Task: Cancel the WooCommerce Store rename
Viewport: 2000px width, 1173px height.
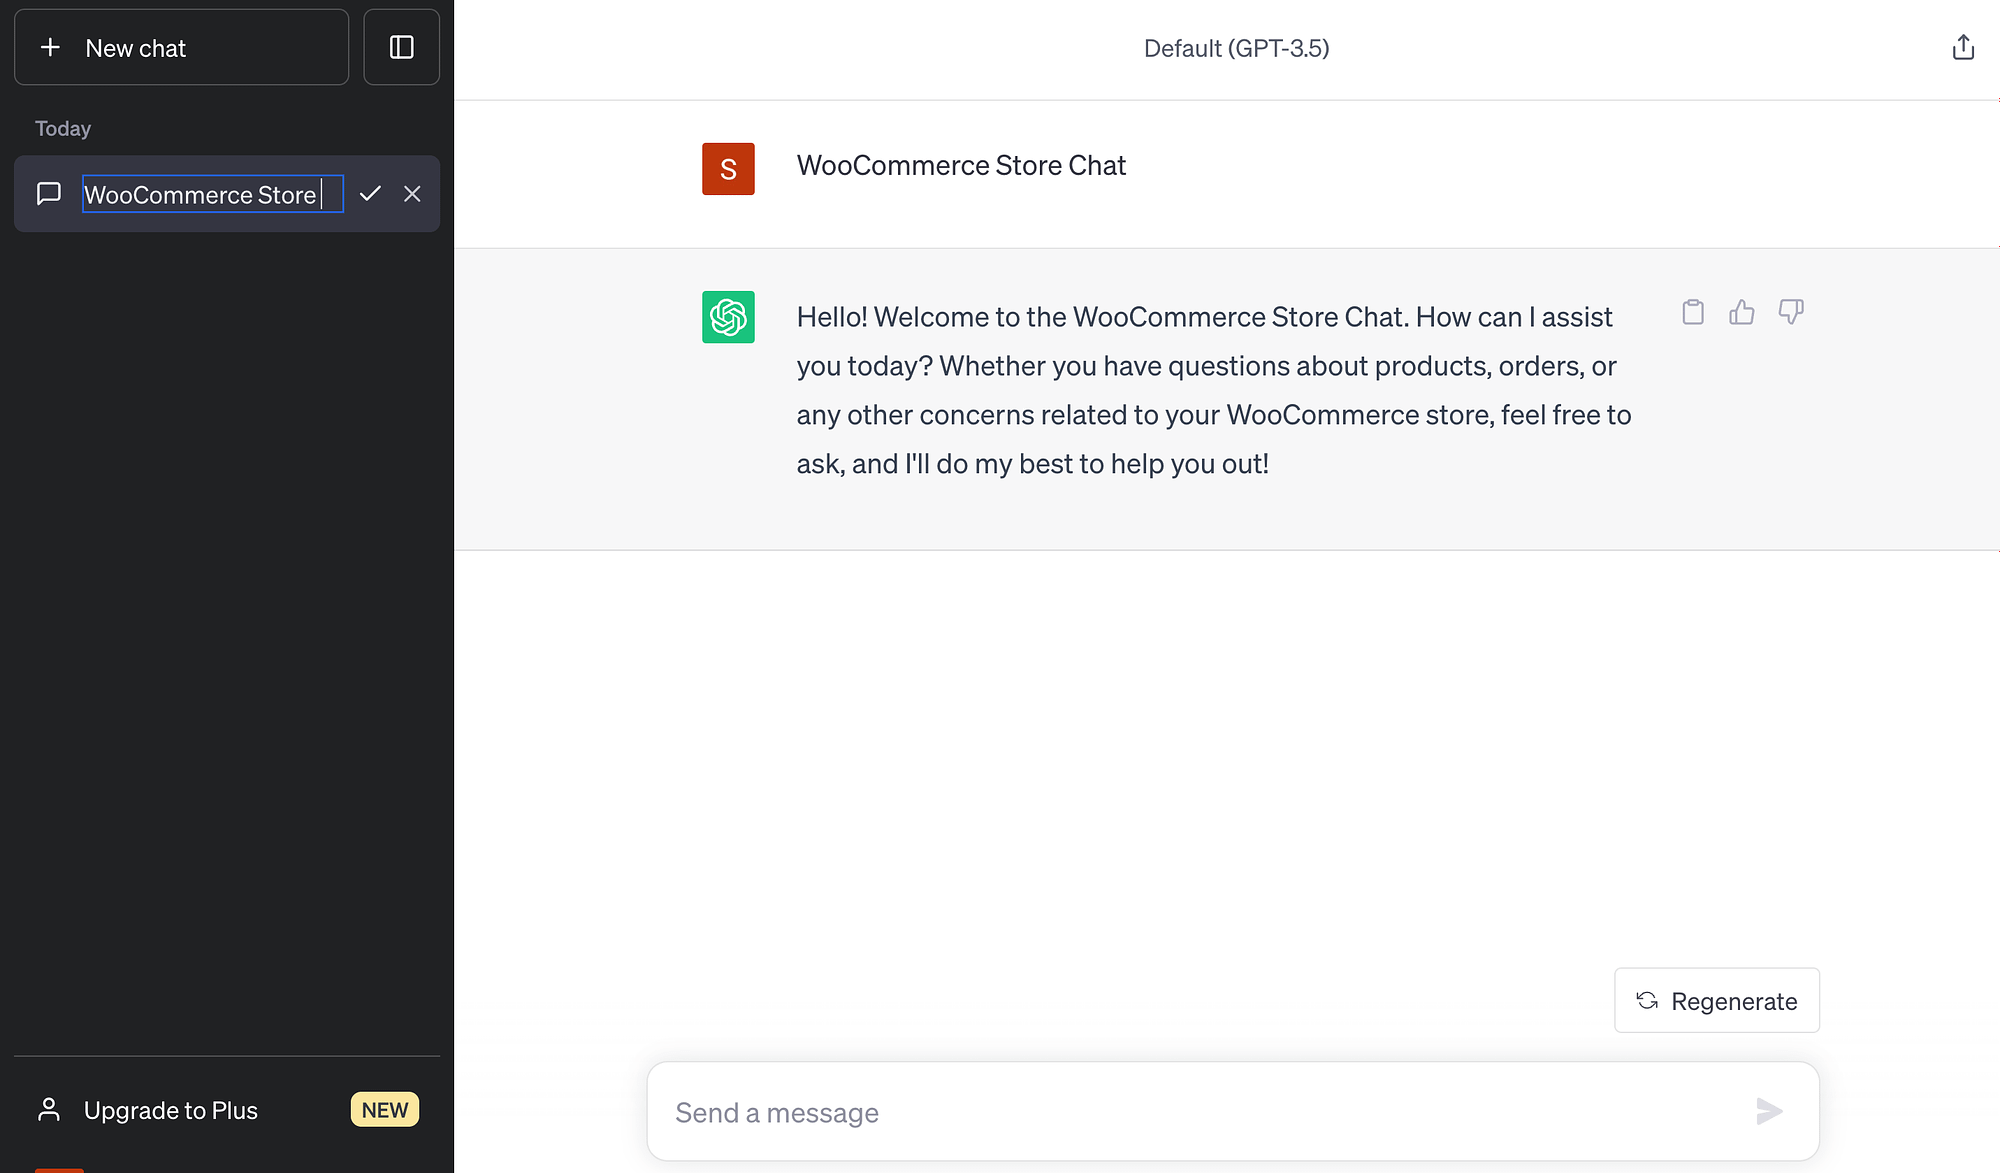Action: (x=412, y=194)
